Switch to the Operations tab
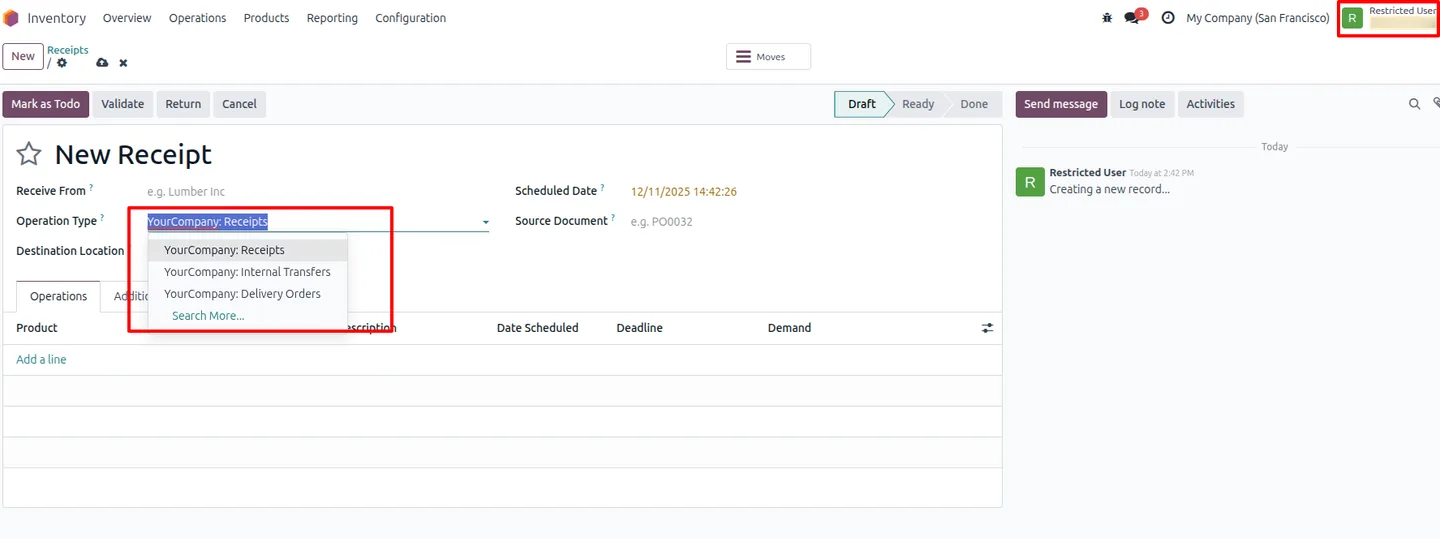This screenshot has height=539, width=1440. [59, 296]
